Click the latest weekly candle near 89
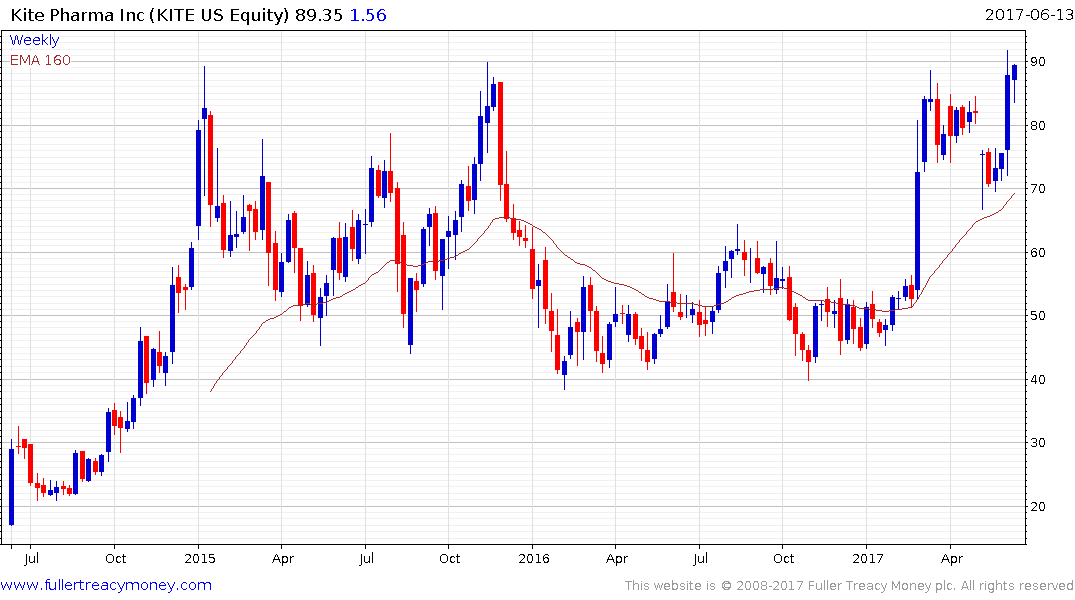 pos(1015,72)
